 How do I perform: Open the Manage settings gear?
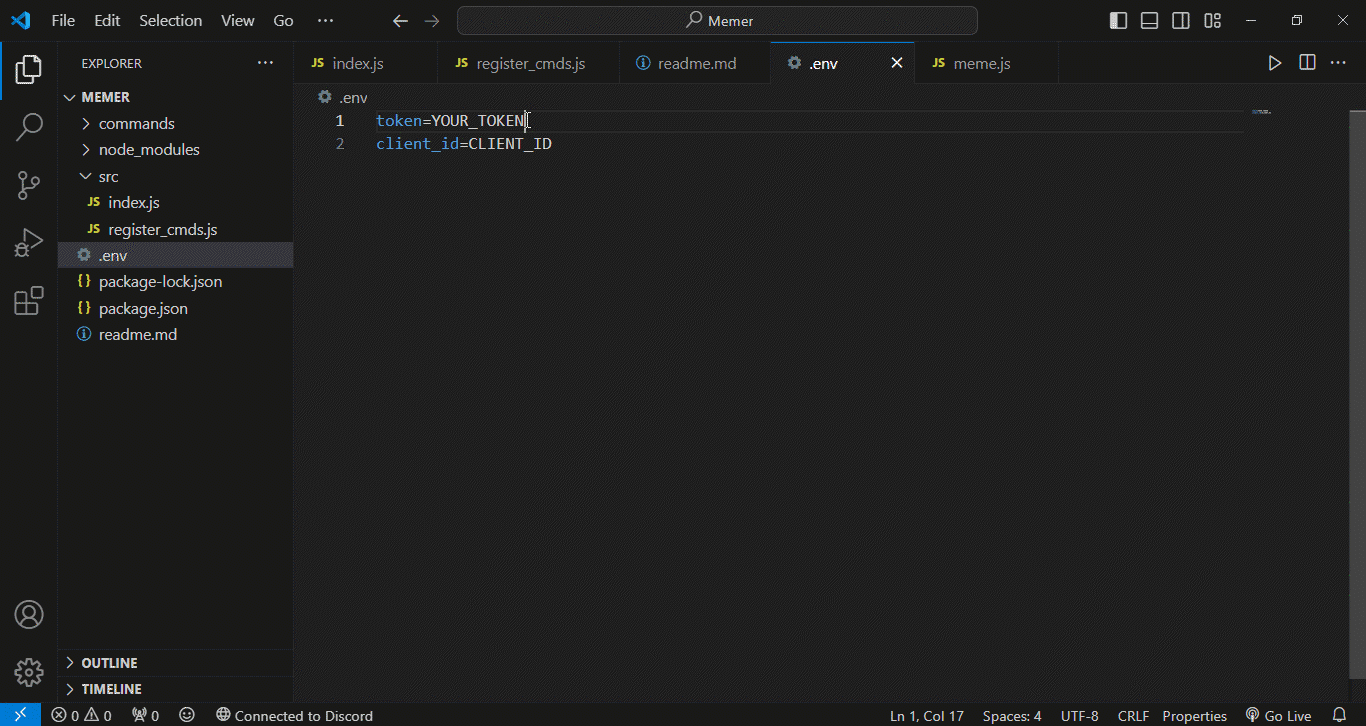(29, 673)
